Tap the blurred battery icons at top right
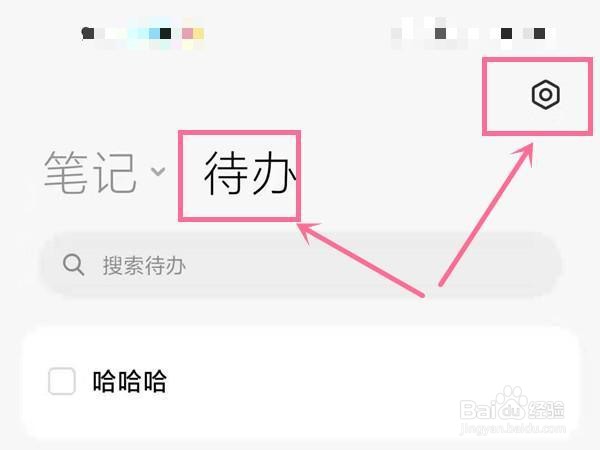Screen dimensions: 600x450 click(473, 33)
